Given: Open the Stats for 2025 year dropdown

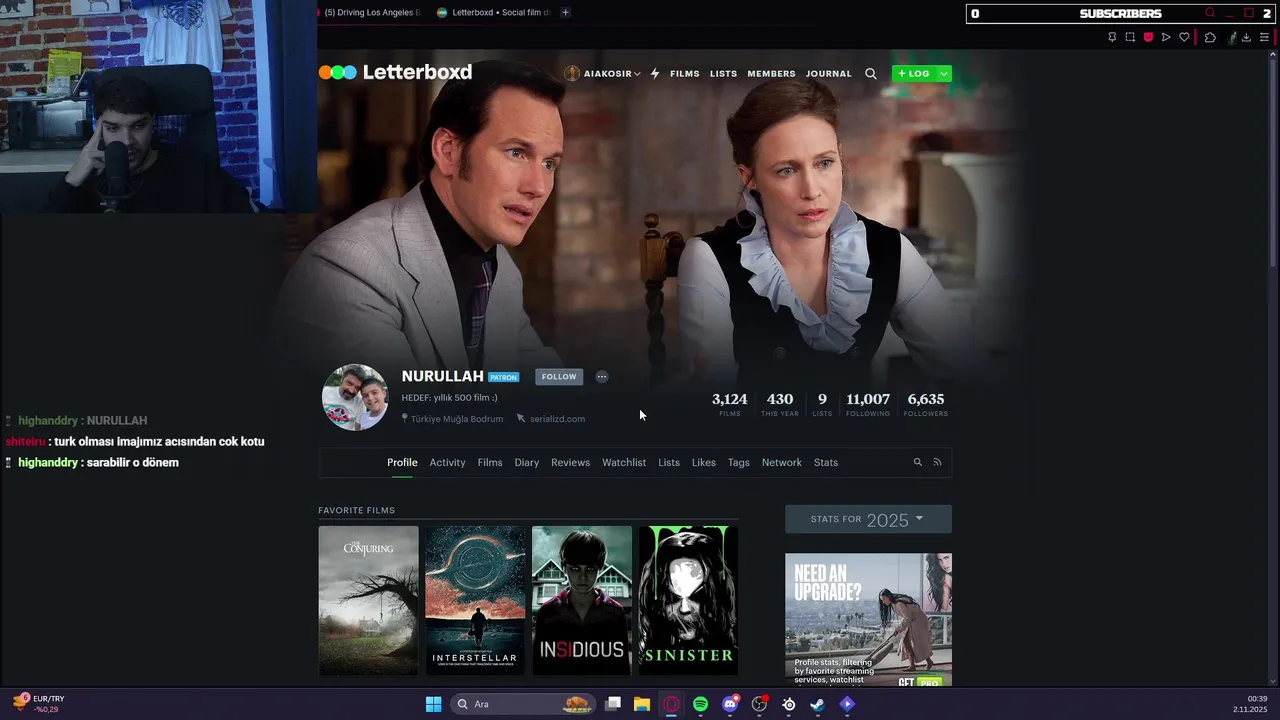Looking at the screenshot, I should [x=868, y=519].
